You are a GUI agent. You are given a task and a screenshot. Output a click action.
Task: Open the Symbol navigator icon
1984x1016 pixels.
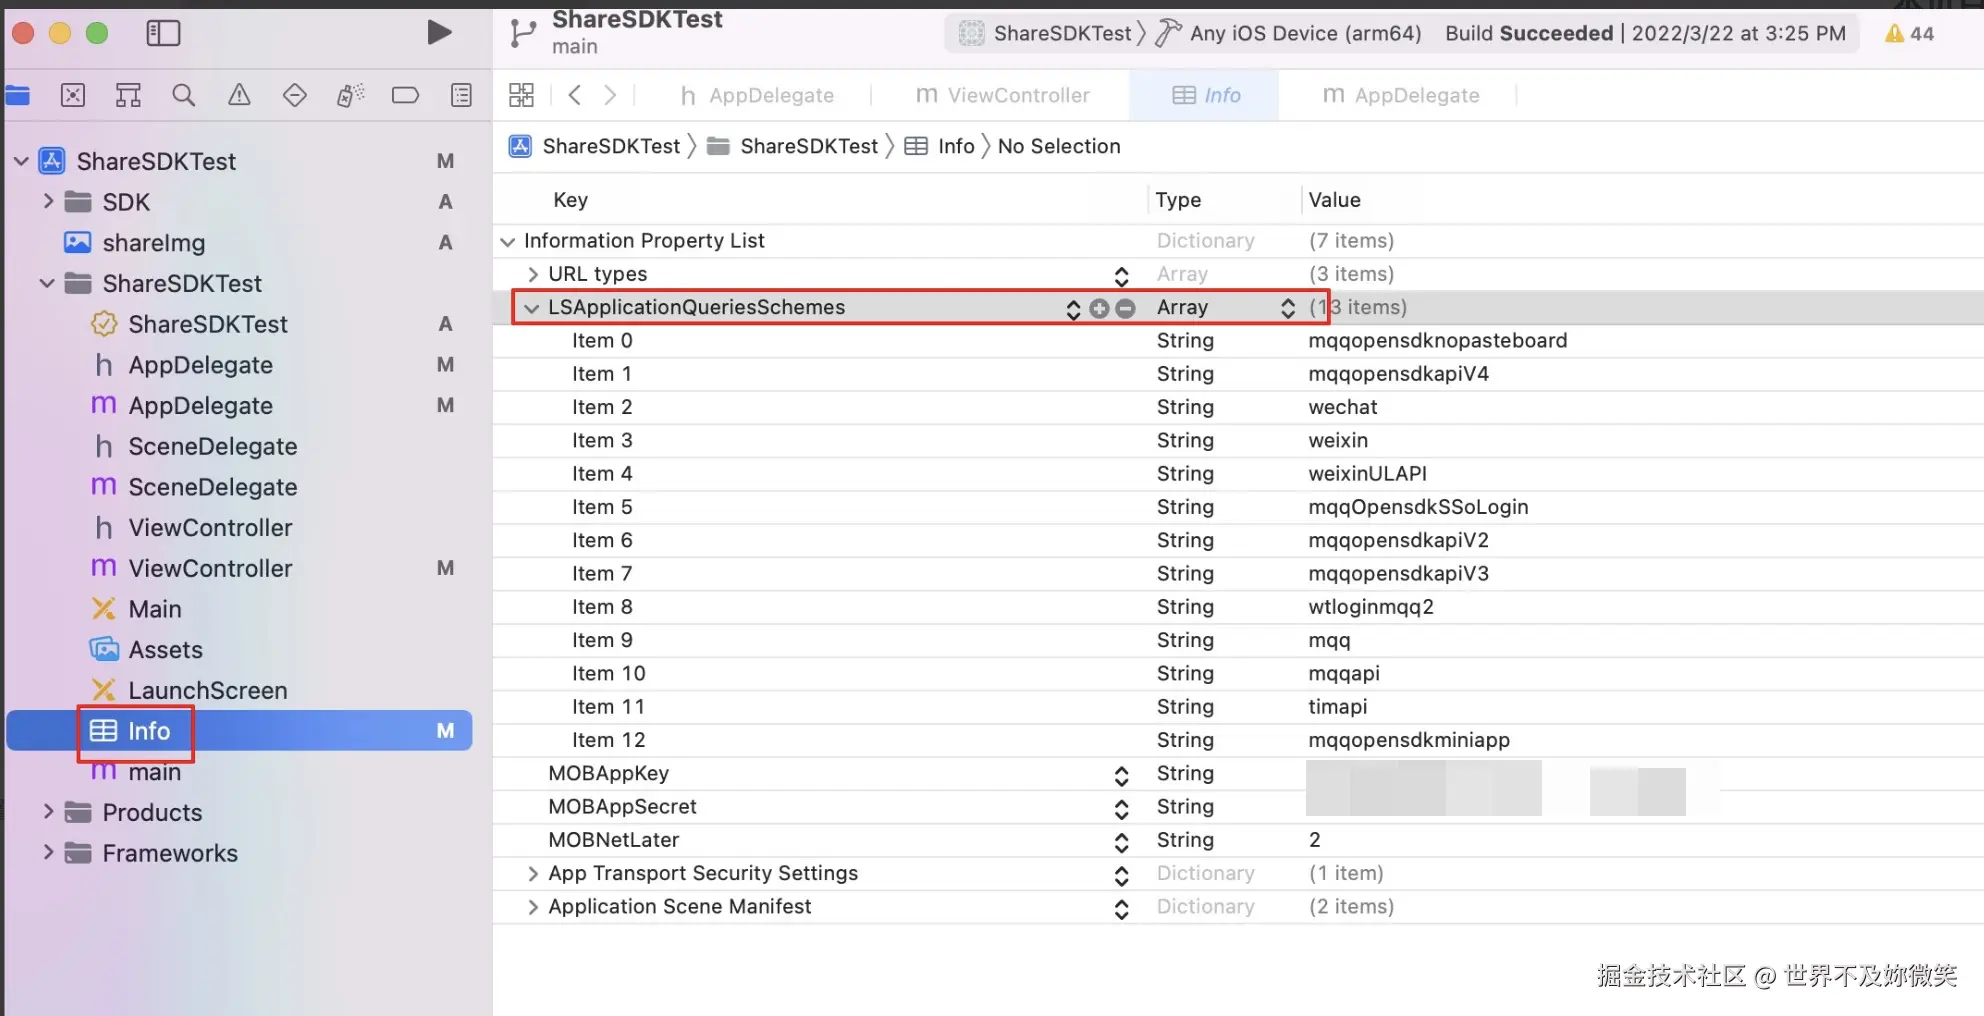pos(128,95)
